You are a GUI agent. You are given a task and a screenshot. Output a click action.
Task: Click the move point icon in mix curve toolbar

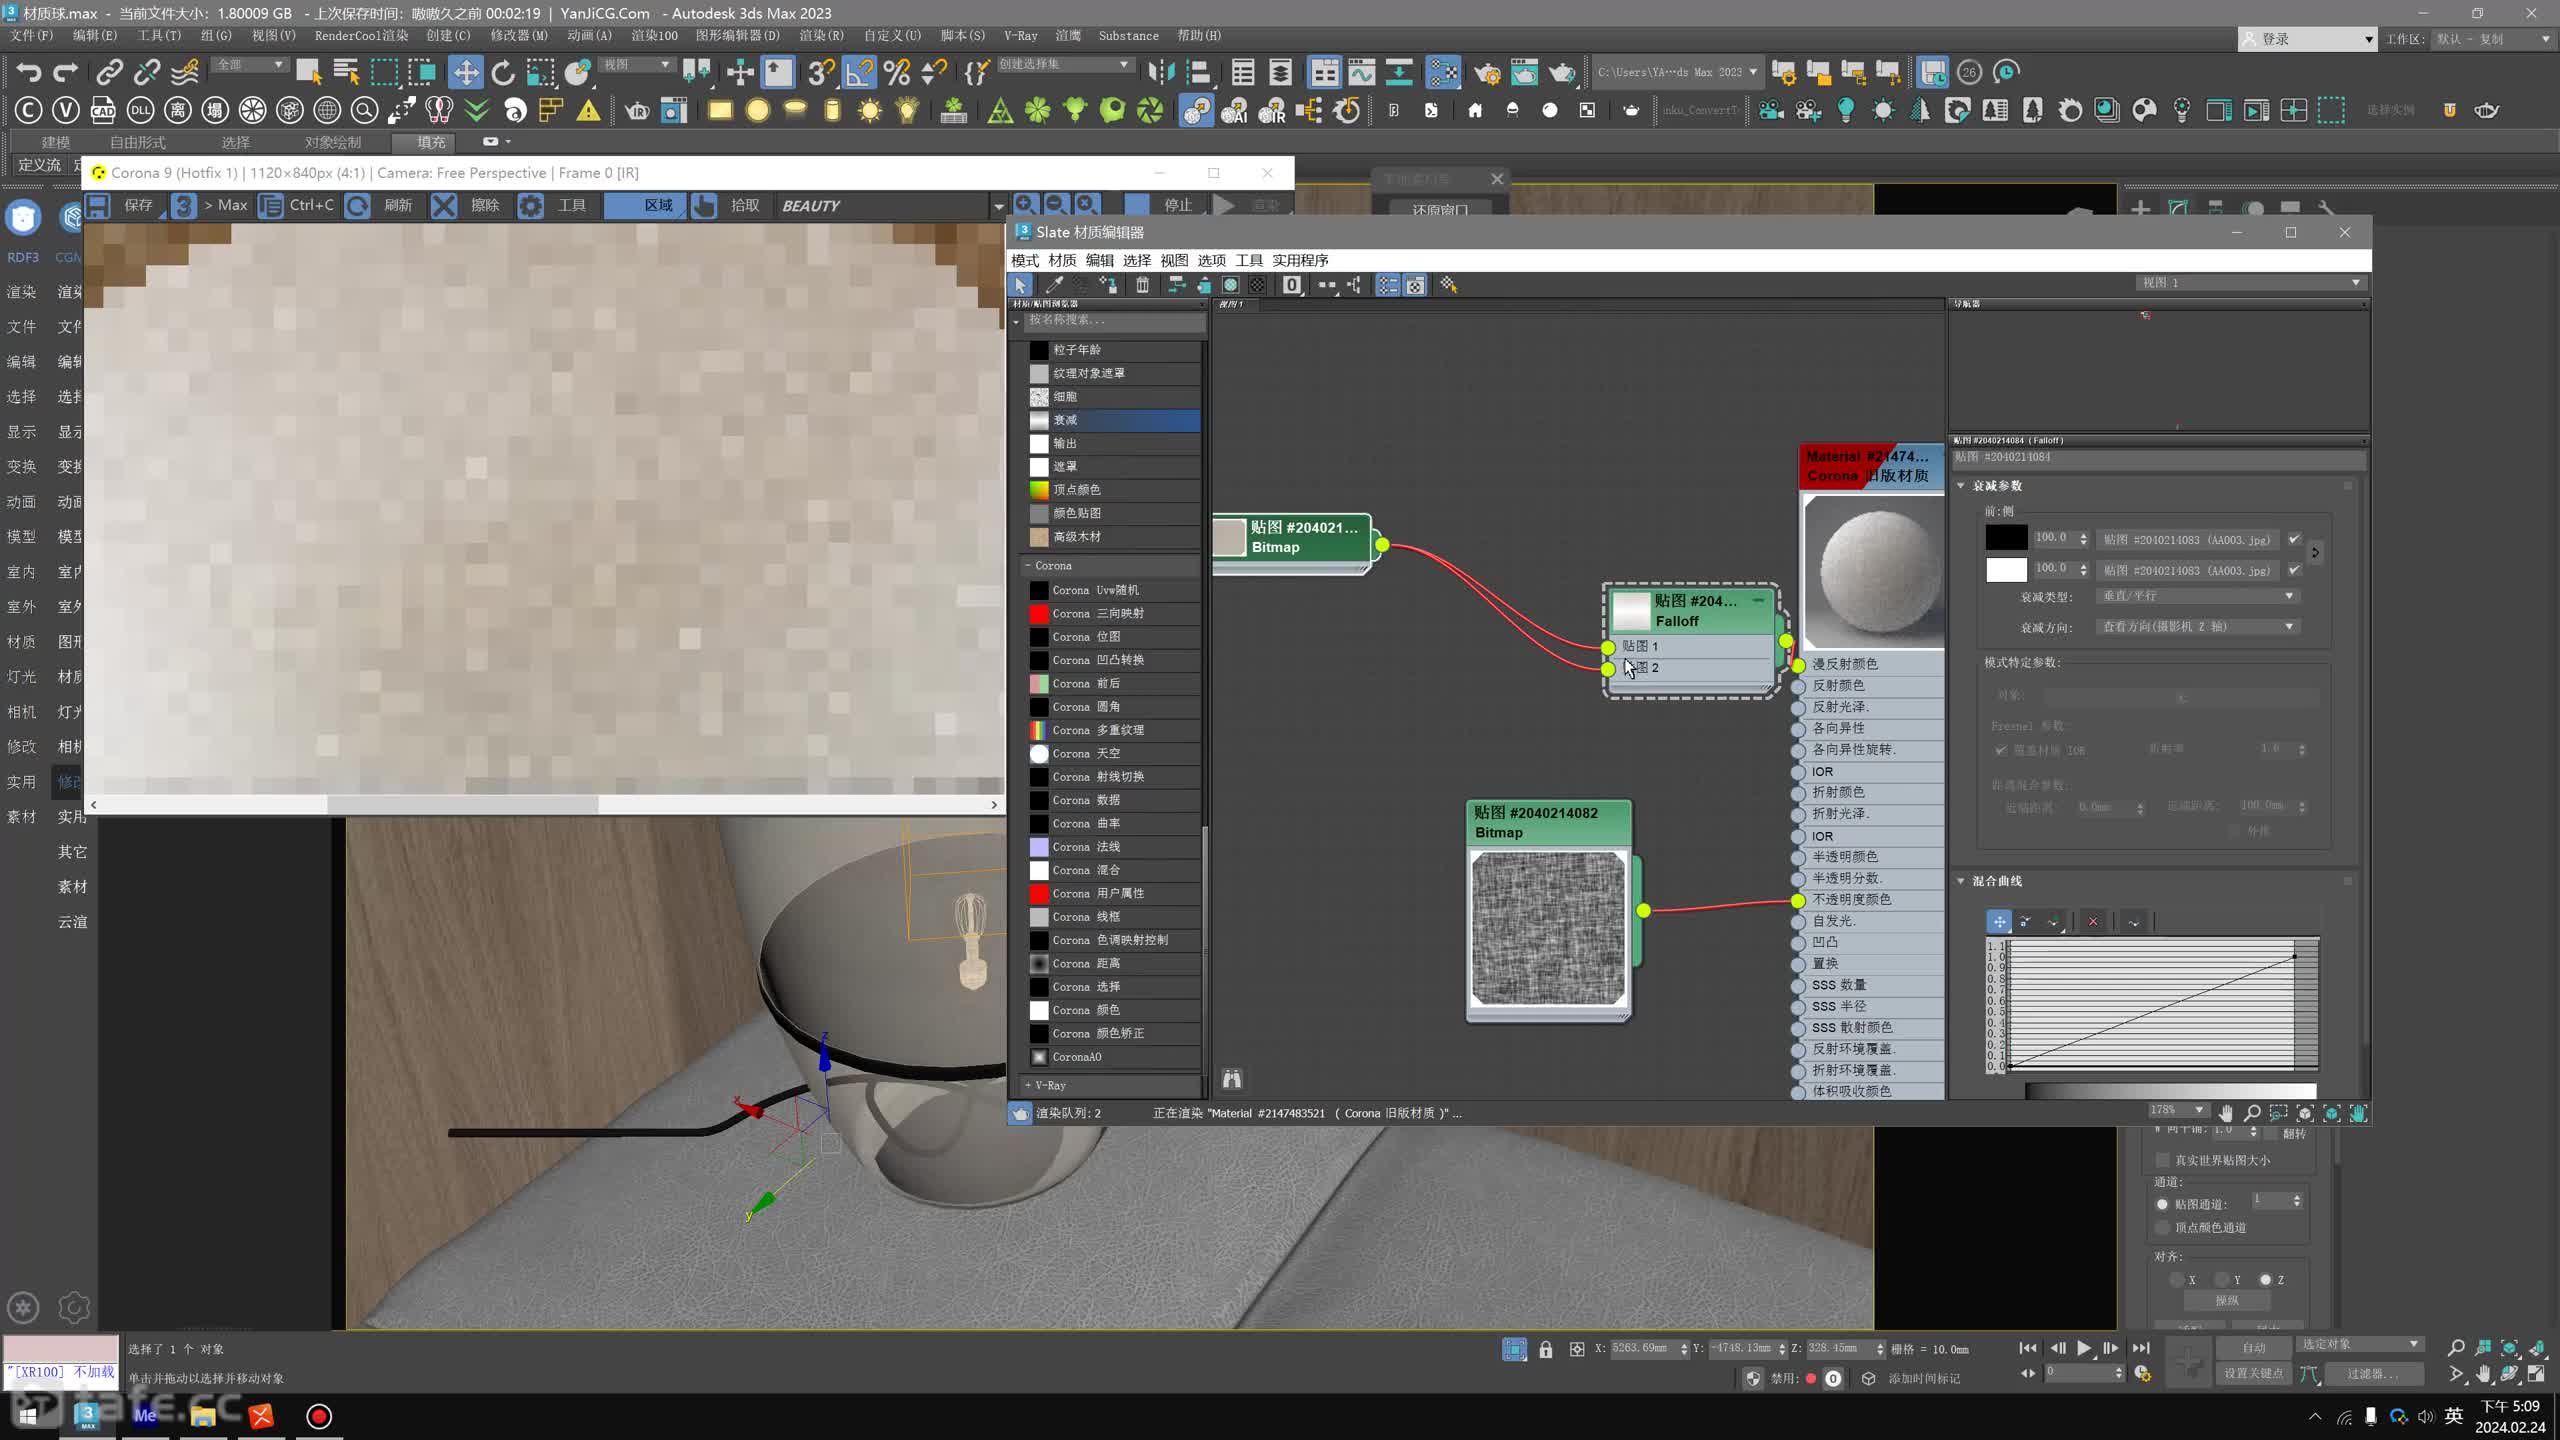[x=1998, y=921]
